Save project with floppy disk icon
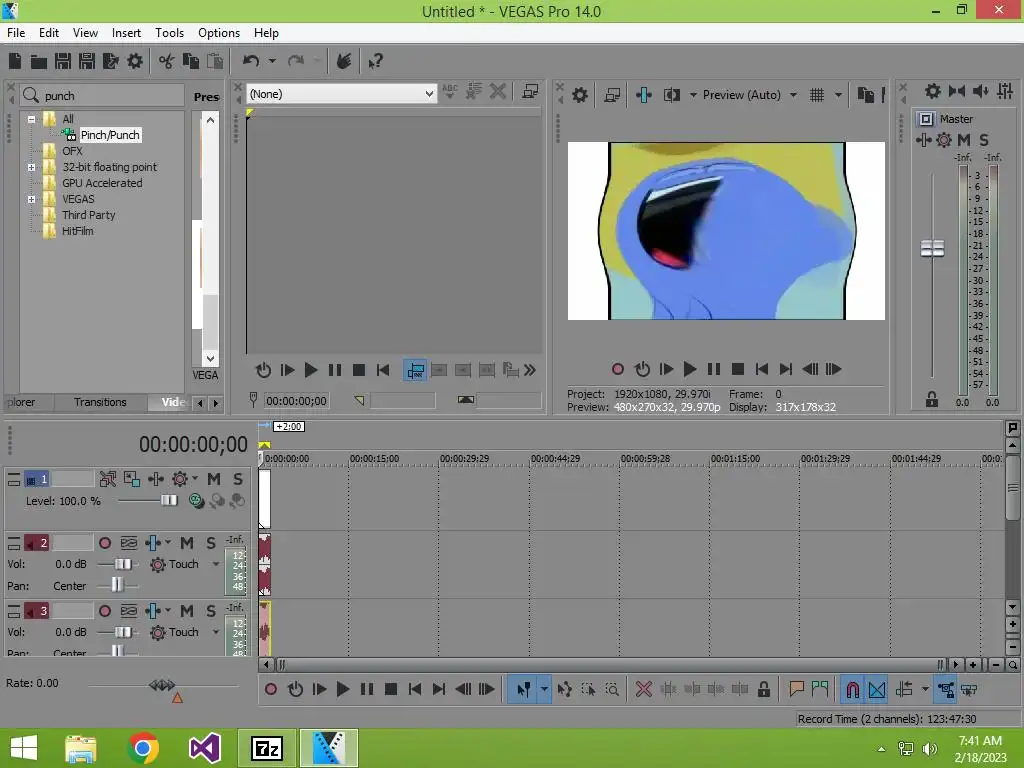 click(63, 61)
